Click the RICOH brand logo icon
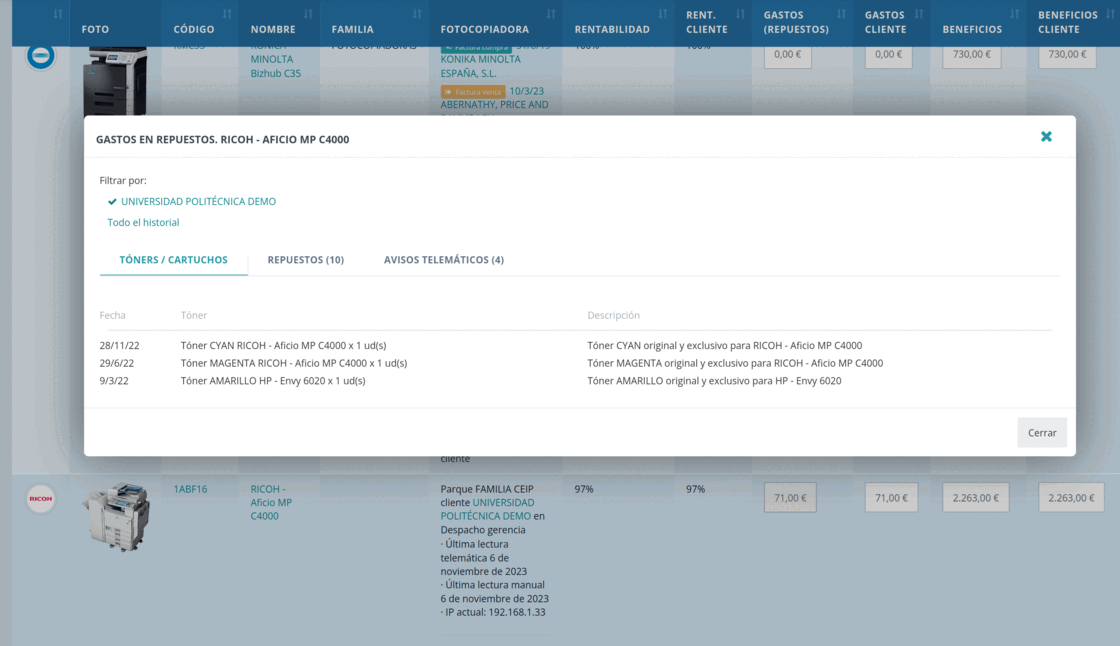 (x=41, y=498)
